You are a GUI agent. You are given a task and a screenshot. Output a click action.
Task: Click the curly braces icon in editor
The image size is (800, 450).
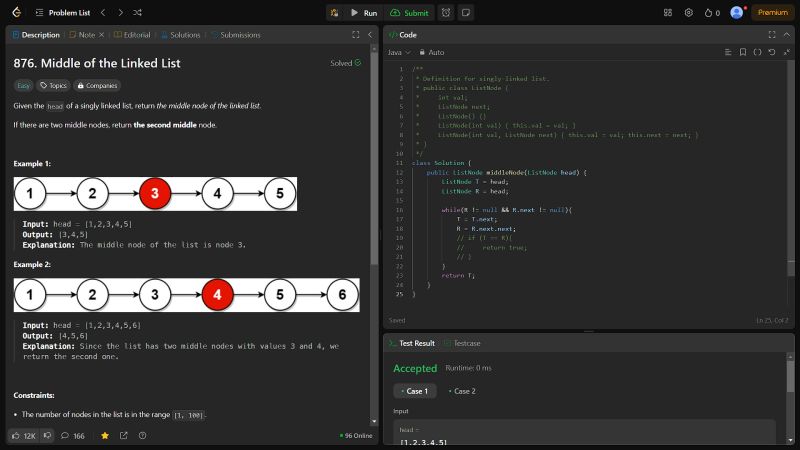click(757, 52)
